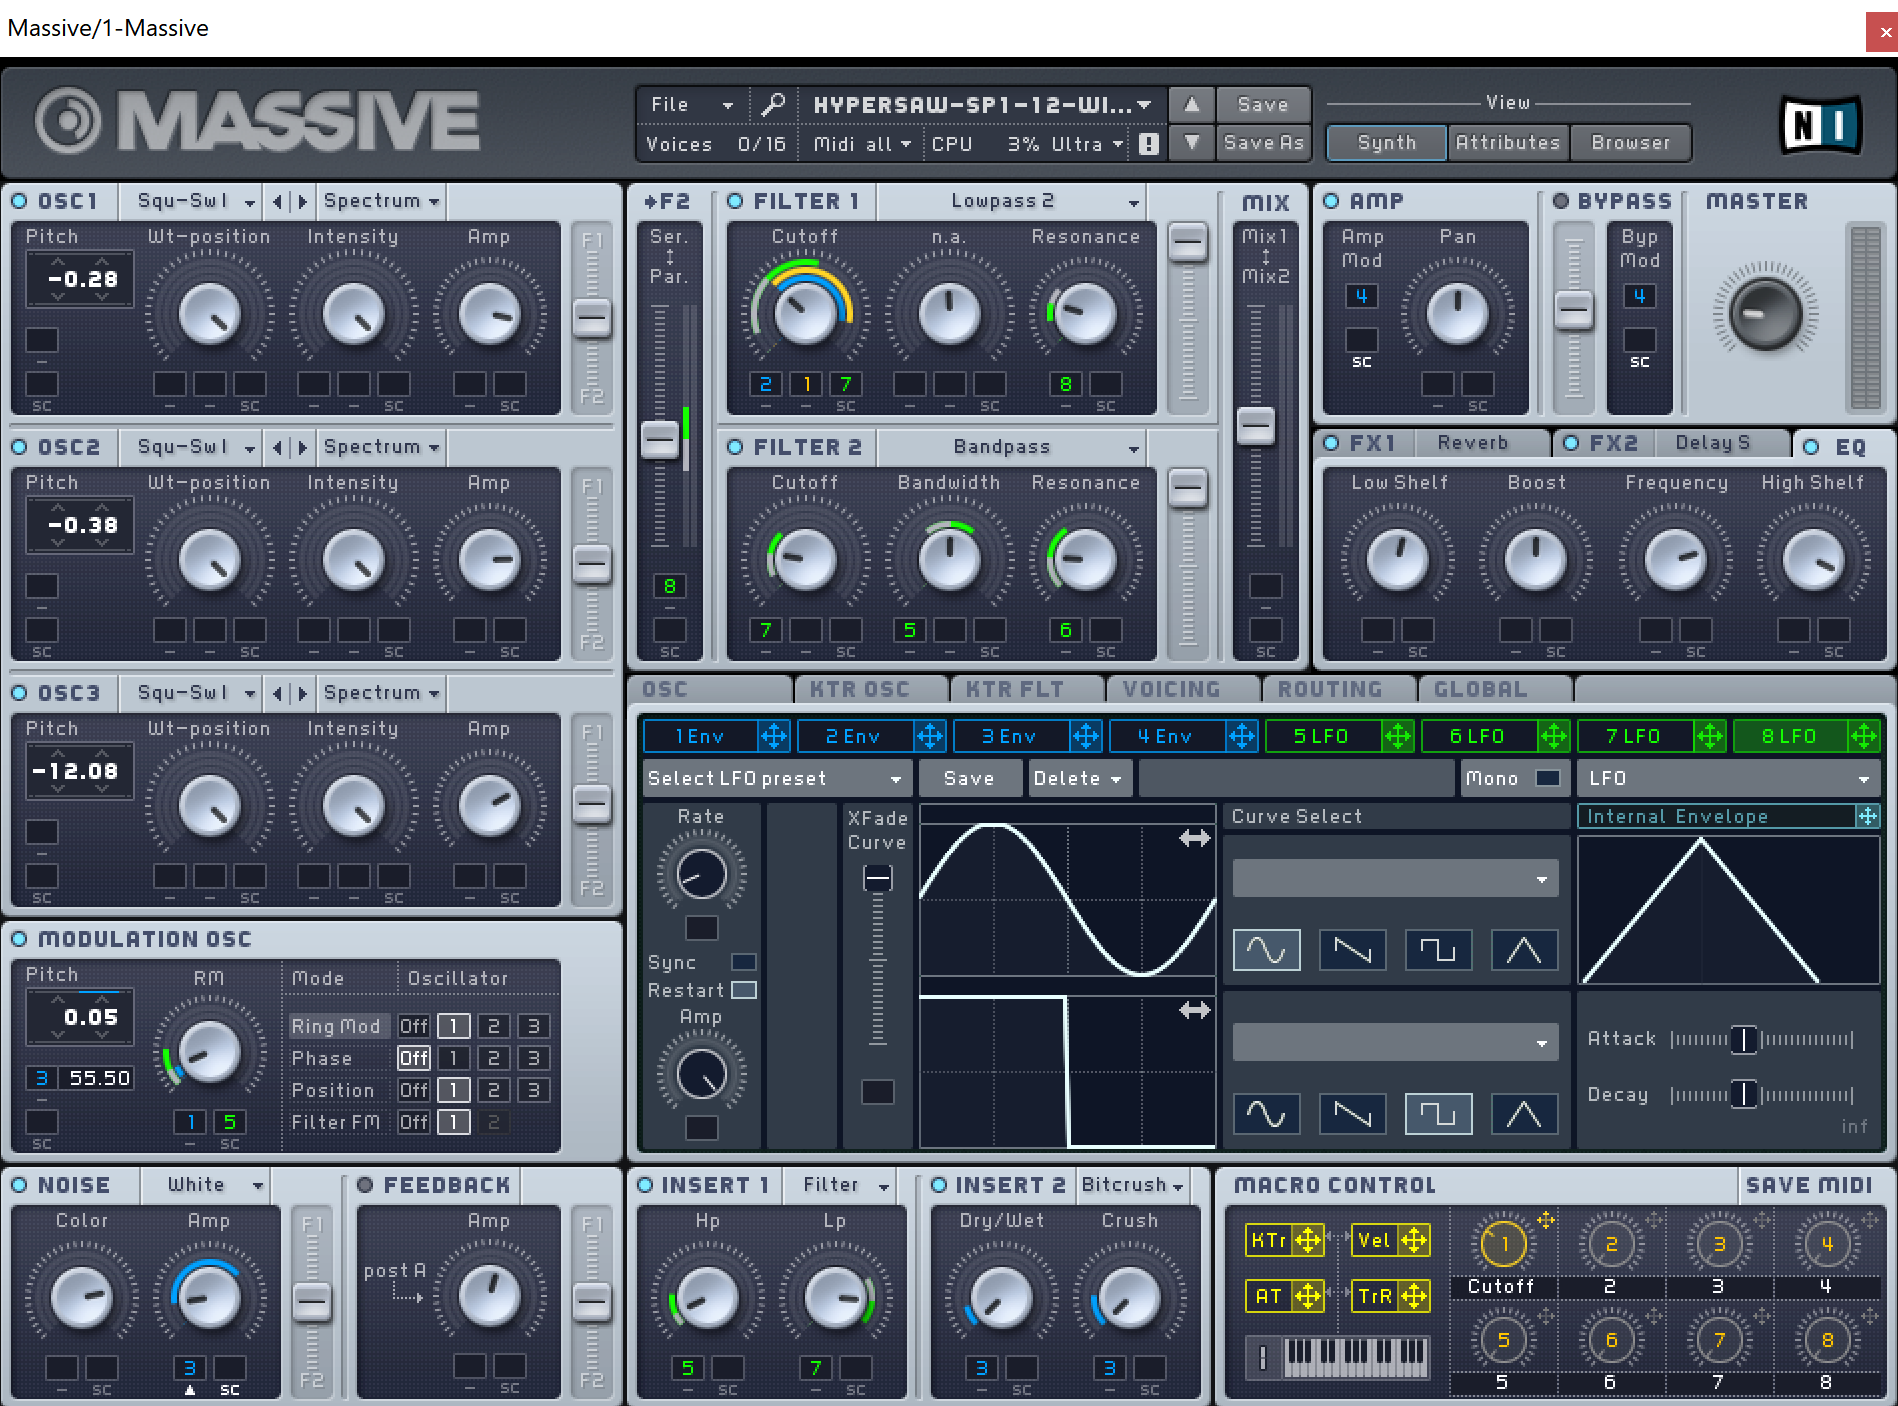1898x1406 pixels.
Task: Click the Filter 1 Cutoff knob
Action: [805, 314]
